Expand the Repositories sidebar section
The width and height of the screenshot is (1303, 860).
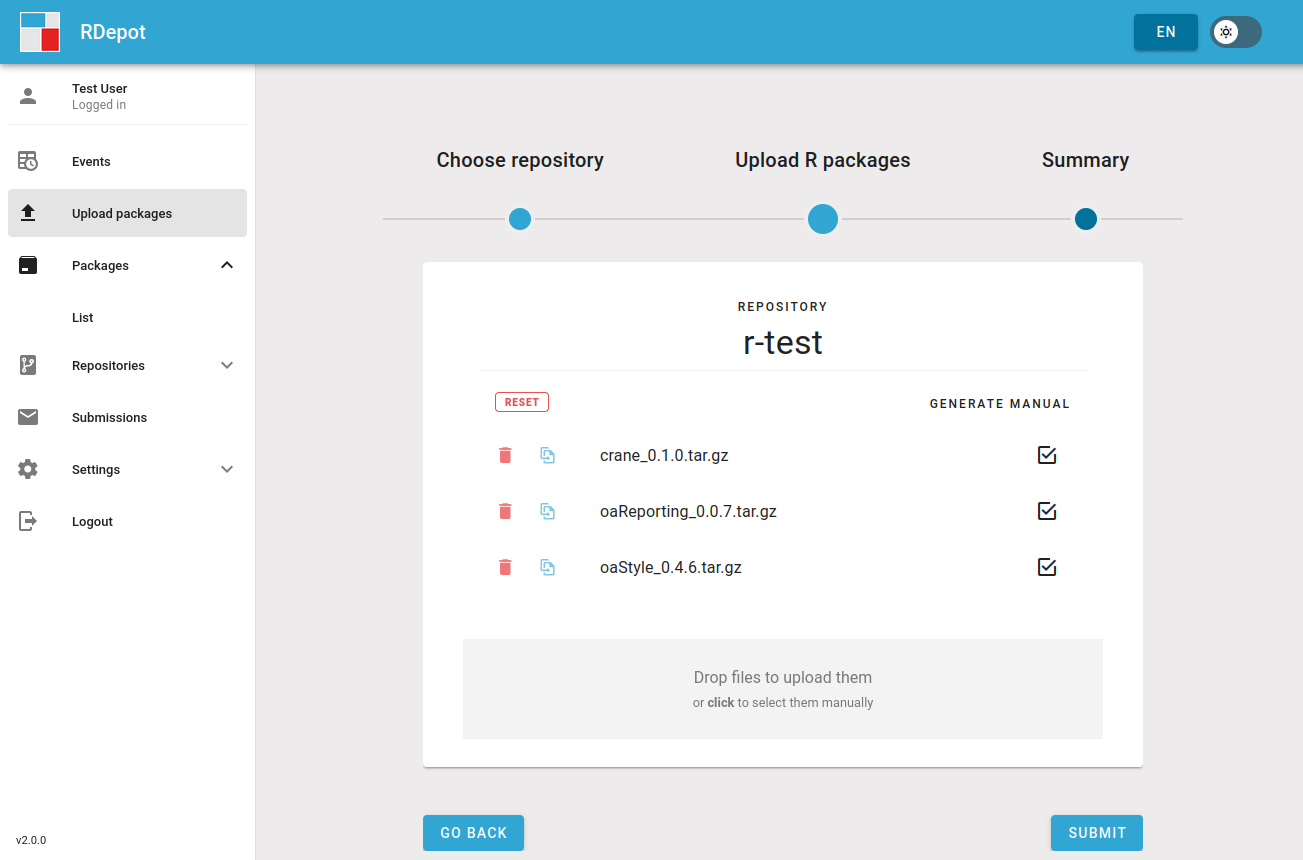point(227,365)
